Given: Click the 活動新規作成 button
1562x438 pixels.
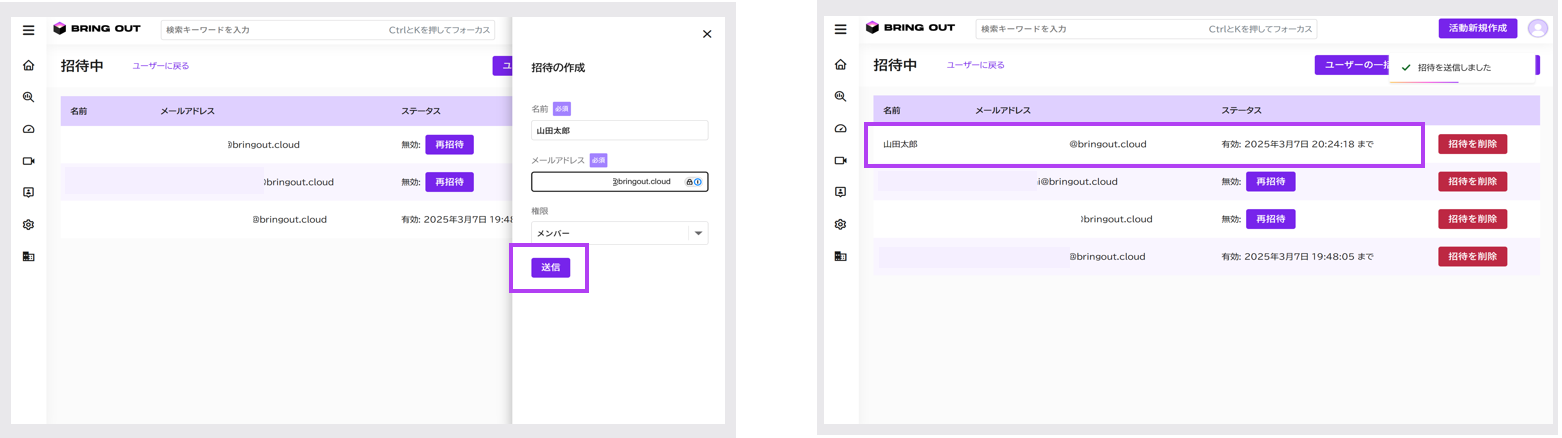Looking at the screenshot, I should (1477, 29).
